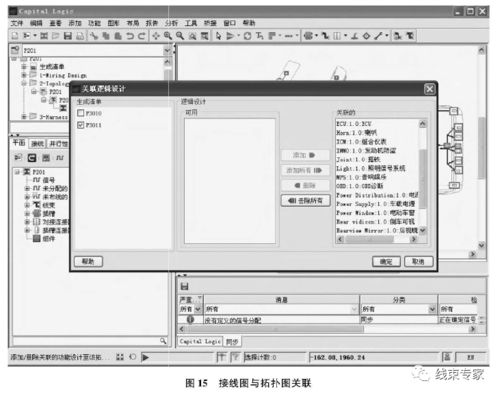
Task: Open the P201 project dropdown
Action: coord(167,50)
